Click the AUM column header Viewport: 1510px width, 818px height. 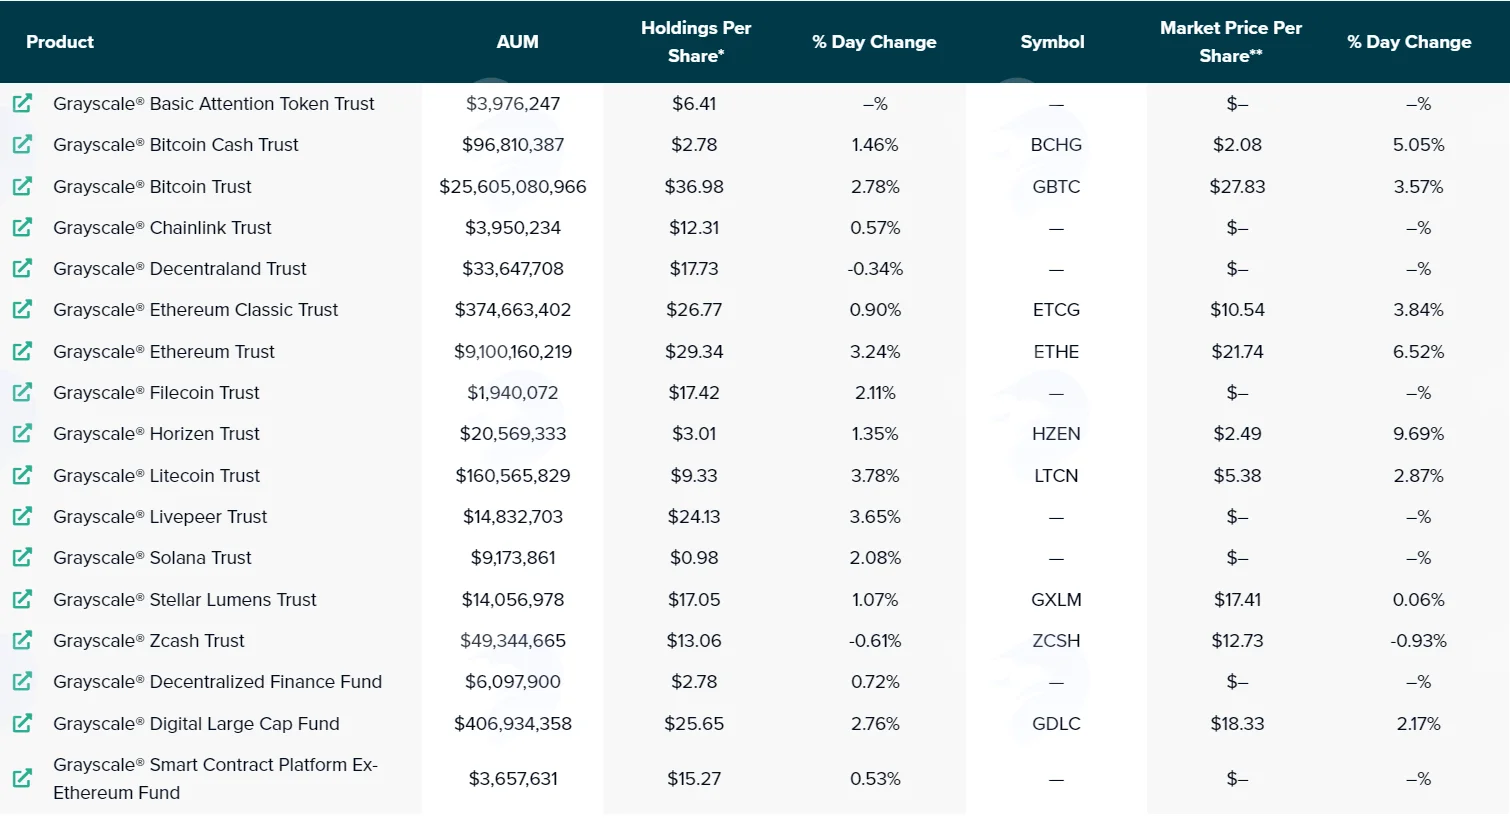click(517, 42)
